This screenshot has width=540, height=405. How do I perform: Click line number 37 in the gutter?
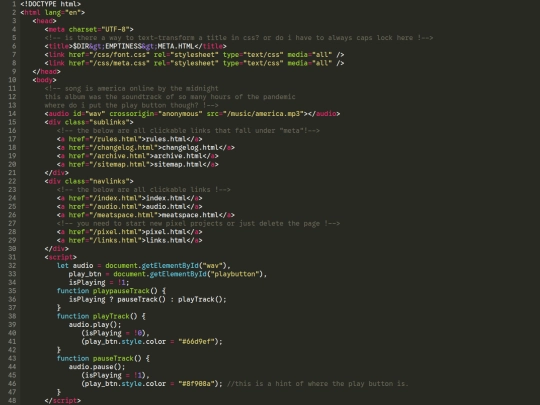tap(12, 308)
